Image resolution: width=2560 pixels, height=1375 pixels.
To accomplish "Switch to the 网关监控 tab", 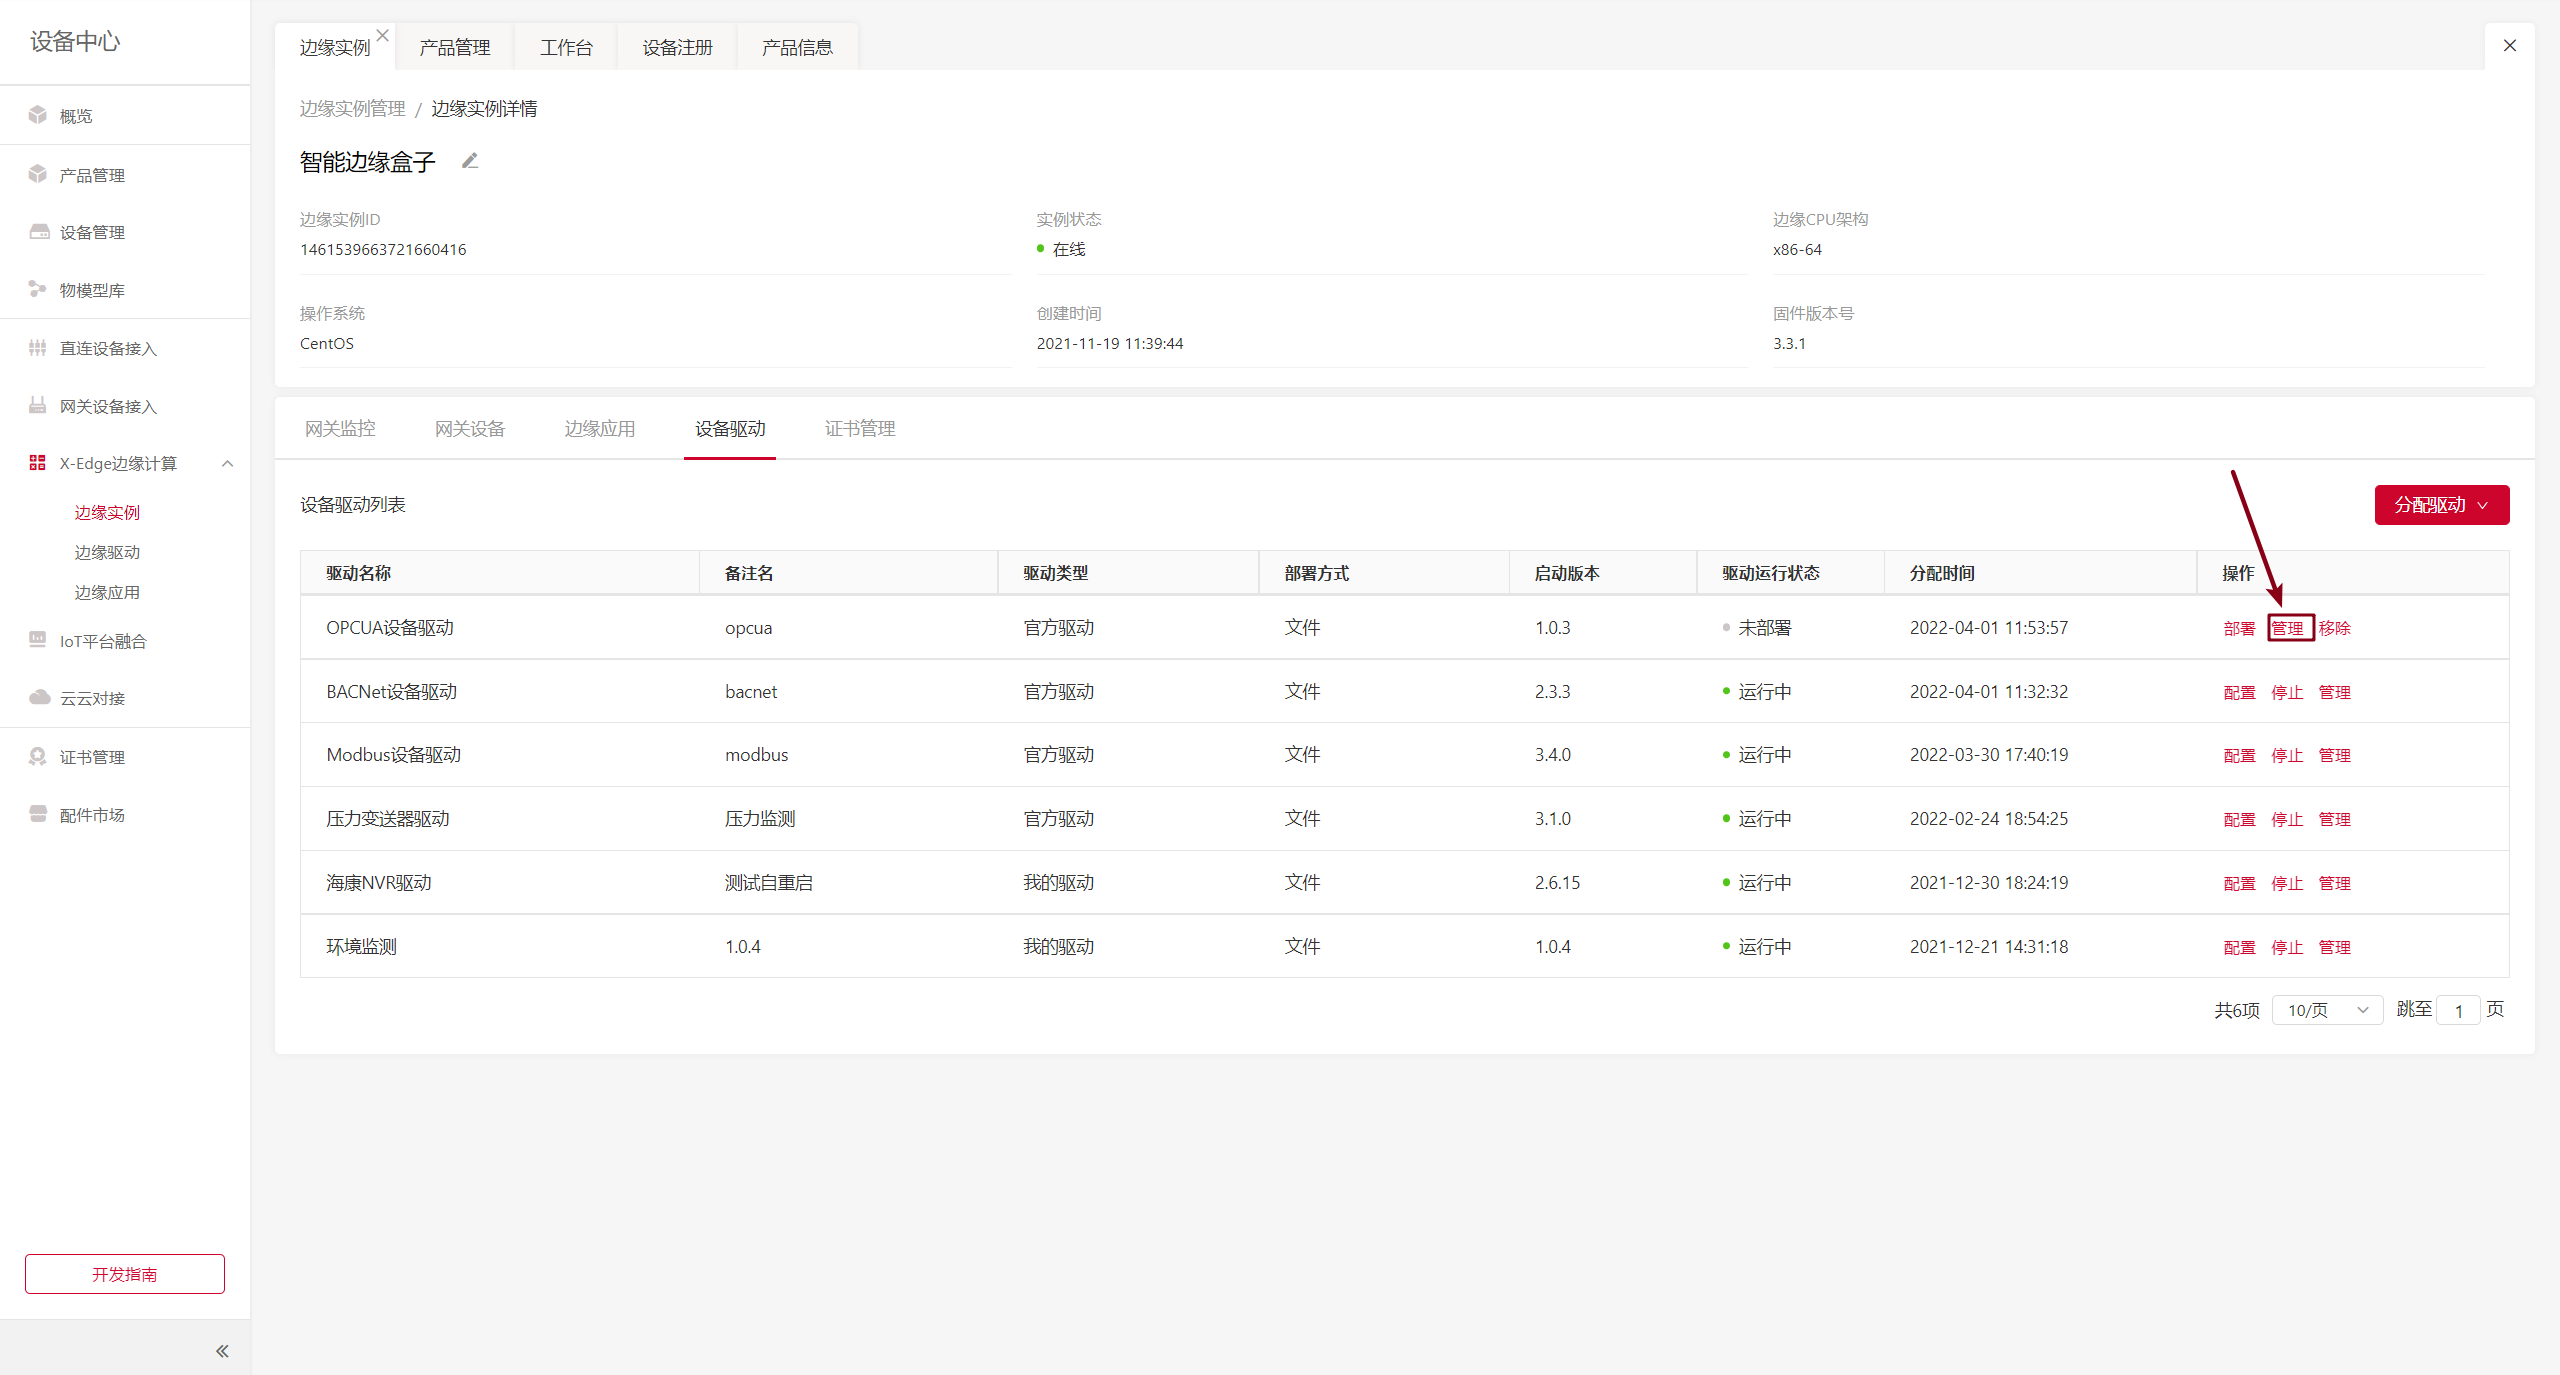I will click(340, 429).
